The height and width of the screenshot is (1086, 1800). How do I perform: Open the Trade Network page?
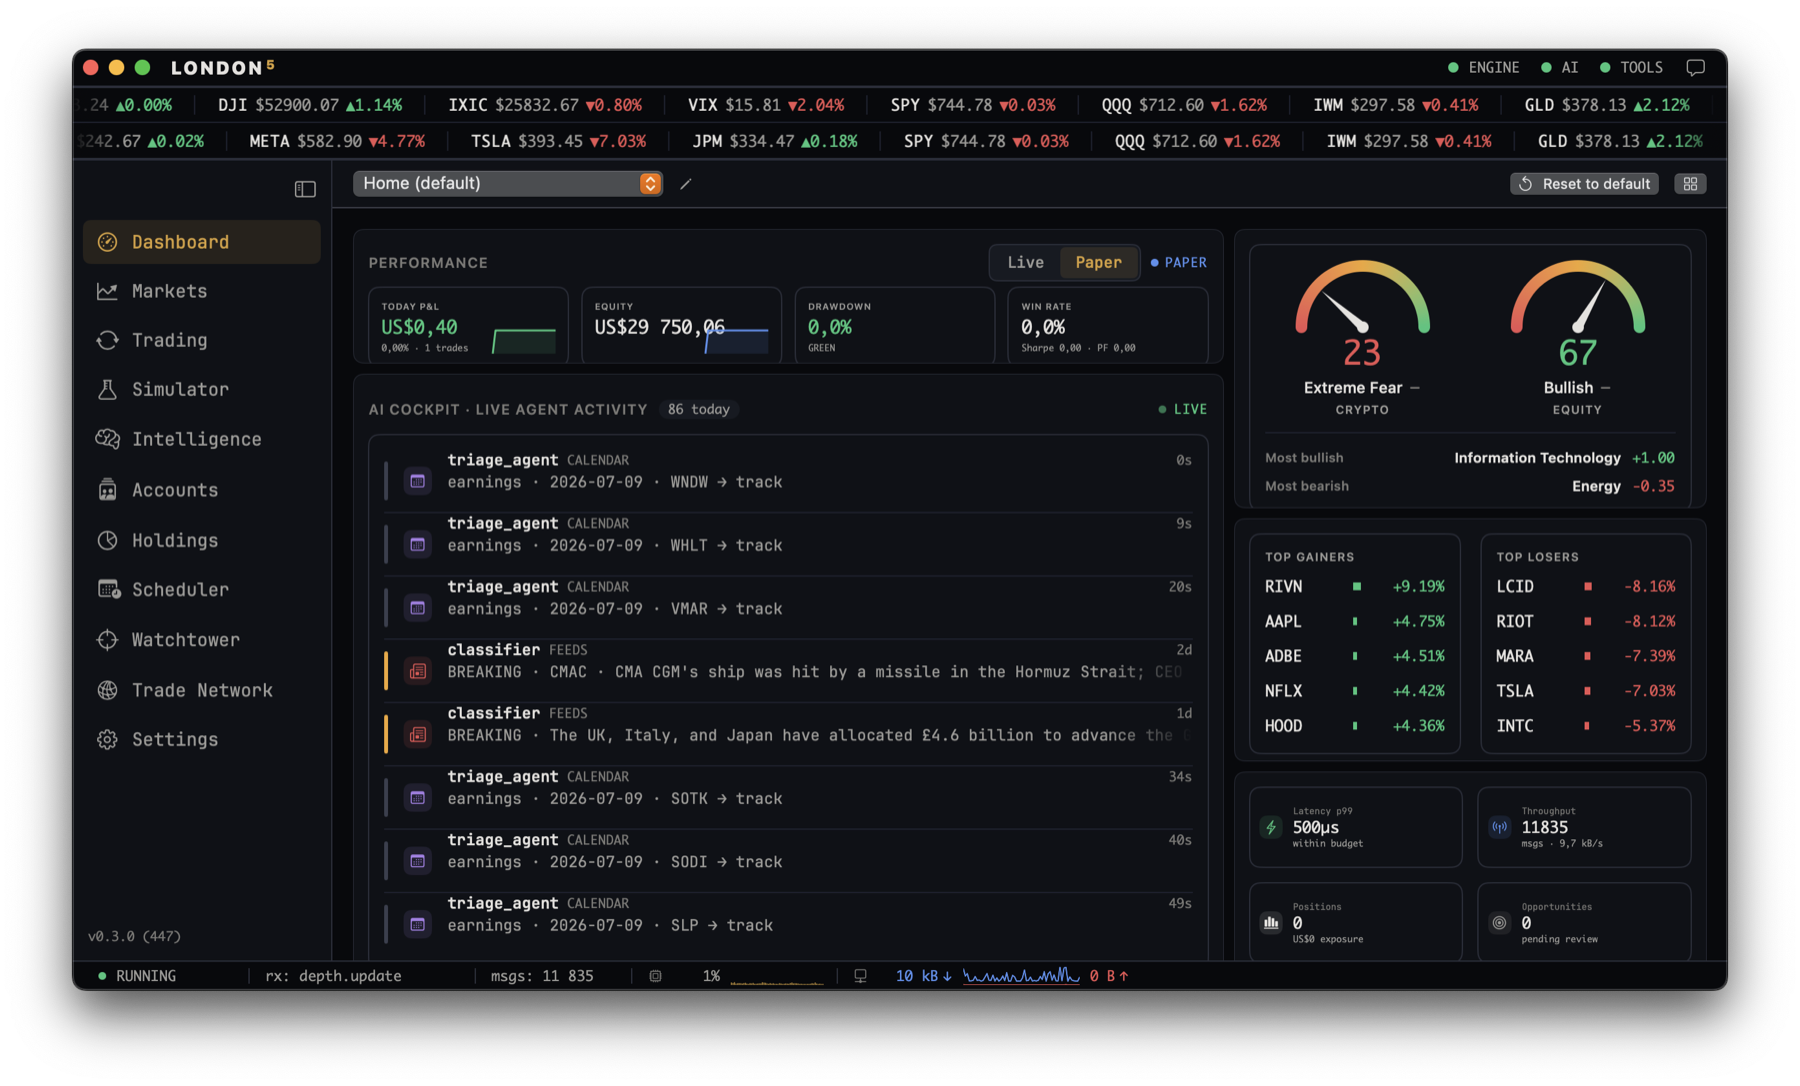click(202, 690)
